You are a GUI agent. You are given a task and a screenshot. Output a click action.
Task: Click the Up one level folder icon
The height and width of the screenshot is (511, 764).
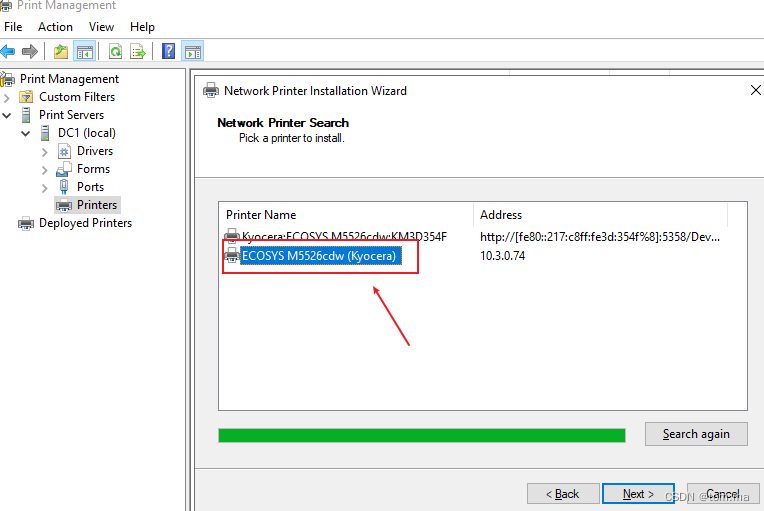tap(61, 51)
